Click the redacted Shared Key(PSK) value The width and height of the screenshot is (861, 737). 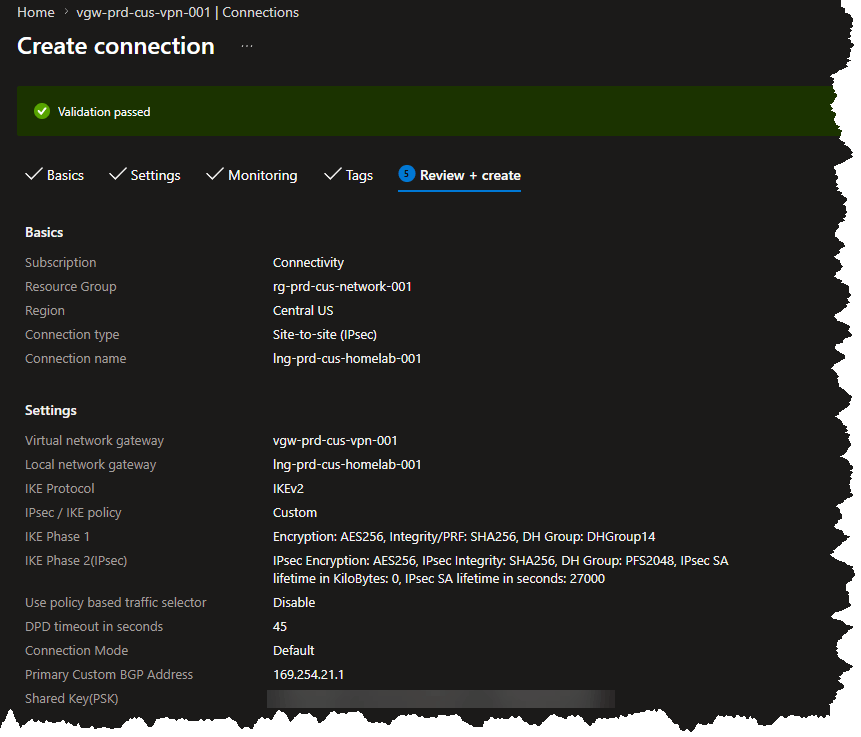[x=441, y=699]
